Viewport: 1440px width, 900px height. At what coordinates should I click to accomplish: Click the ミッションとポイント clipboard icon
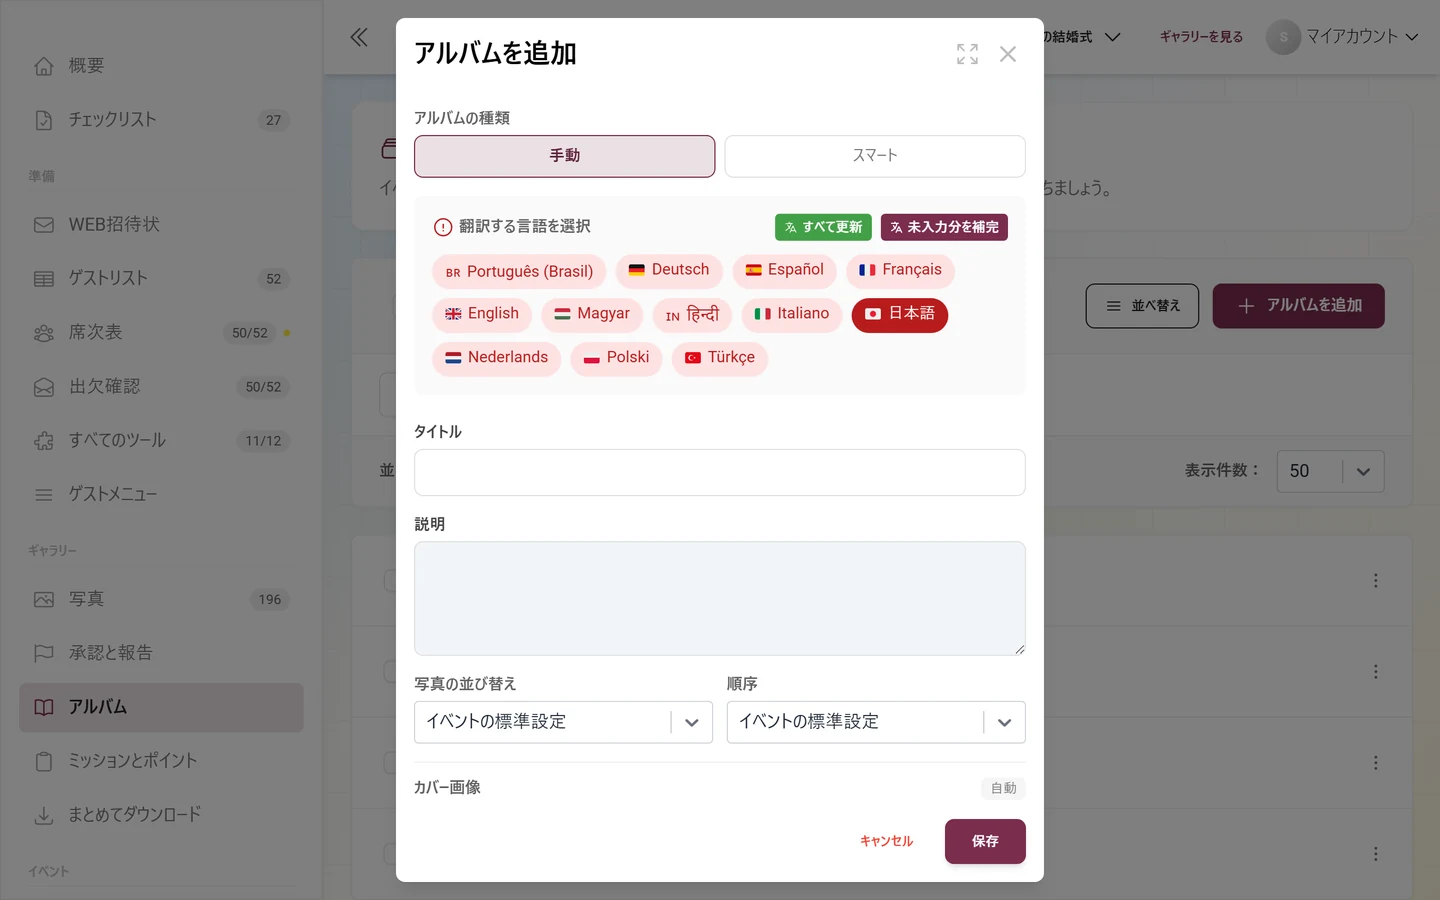[44, 762]
